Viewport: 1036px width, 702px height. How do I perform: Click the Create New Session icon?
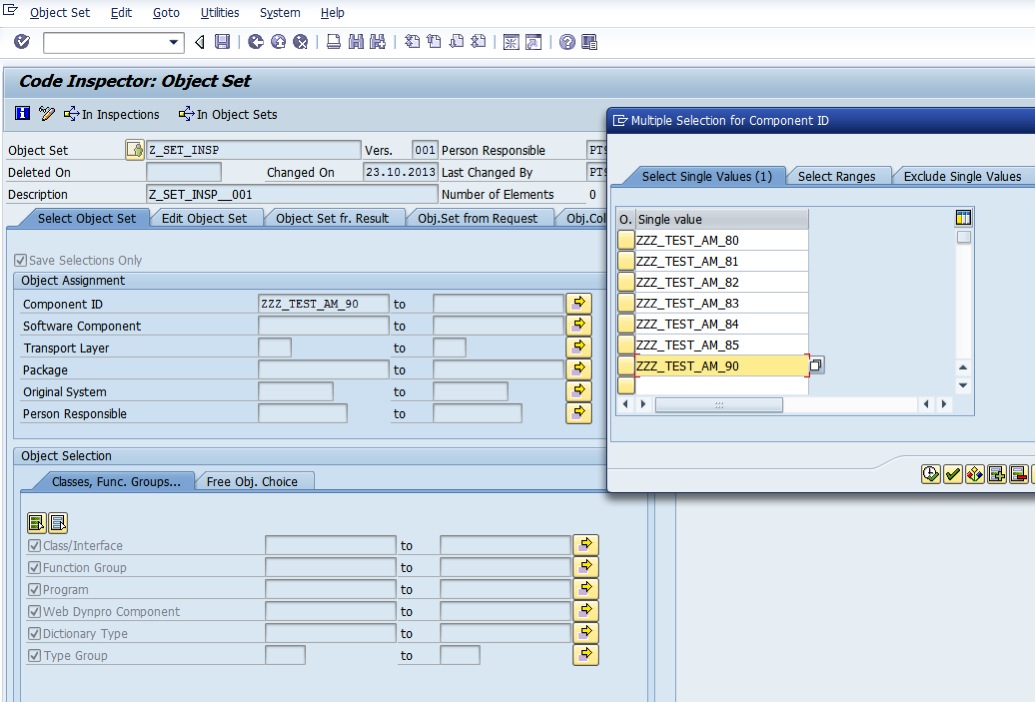tap(511, 42)
